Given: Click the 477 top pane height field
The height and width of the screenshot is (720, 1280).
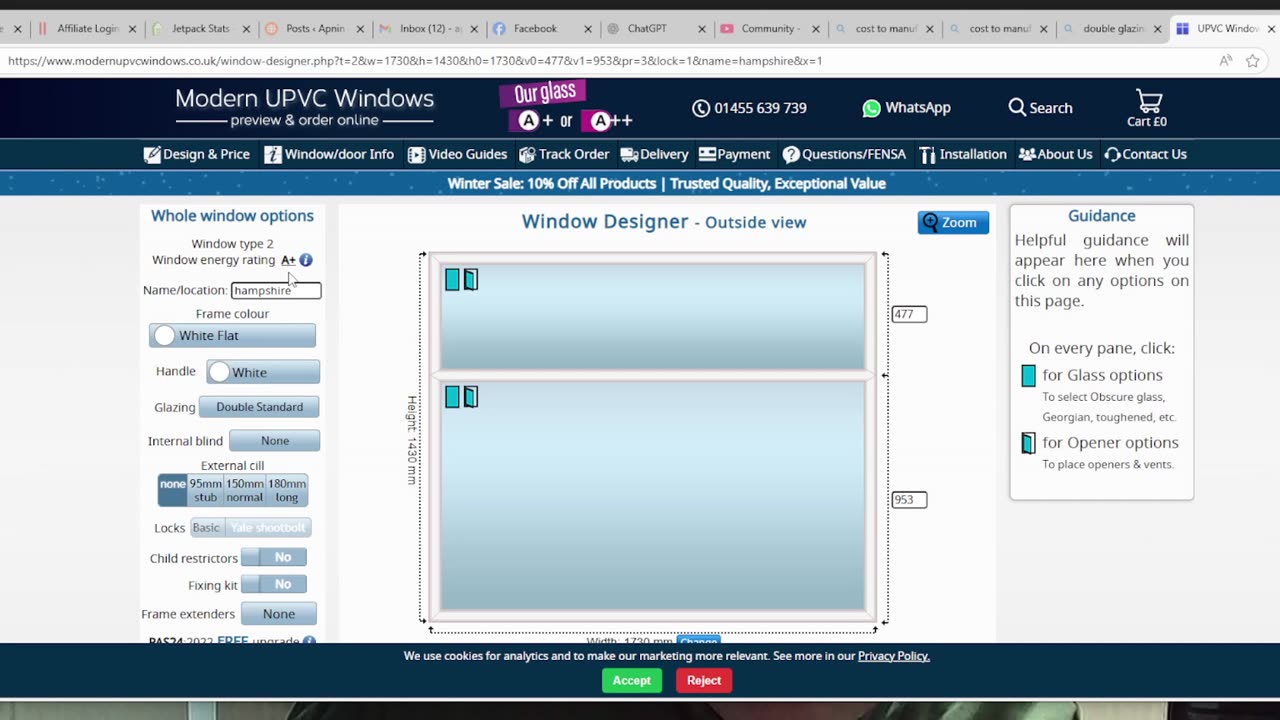Looking at the screenshot, I should (909, 314).
